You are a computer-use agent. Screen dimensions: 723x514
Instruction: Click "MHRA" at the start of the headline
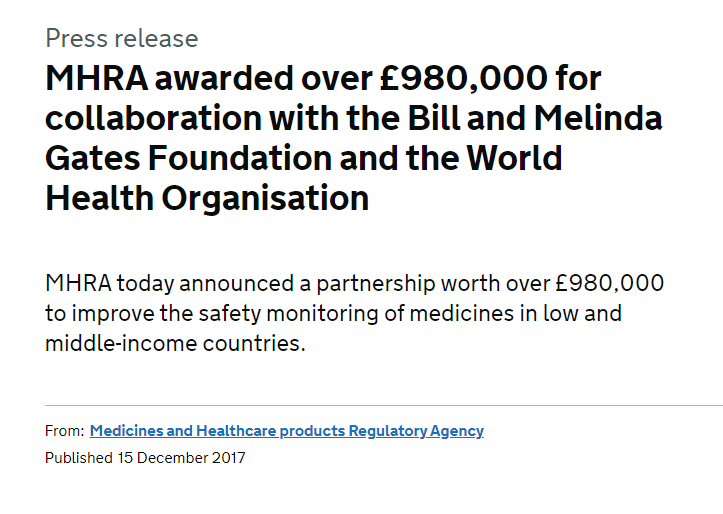96,78
